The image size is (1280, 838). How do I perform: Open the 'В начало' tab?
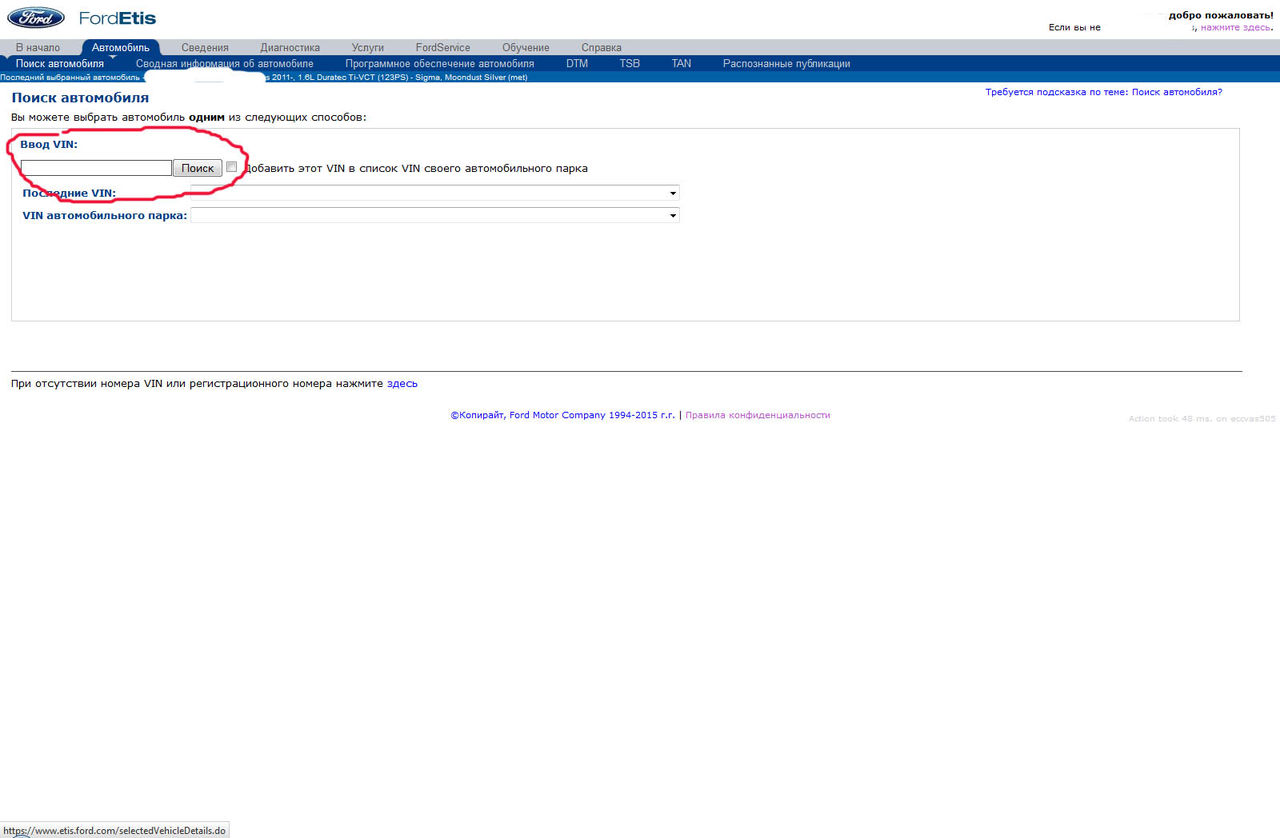click(38, 47)
